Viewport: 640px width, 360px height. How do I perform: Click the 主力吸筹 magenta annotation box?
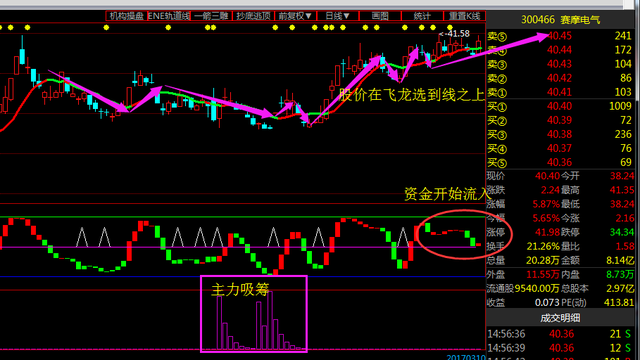254,313
